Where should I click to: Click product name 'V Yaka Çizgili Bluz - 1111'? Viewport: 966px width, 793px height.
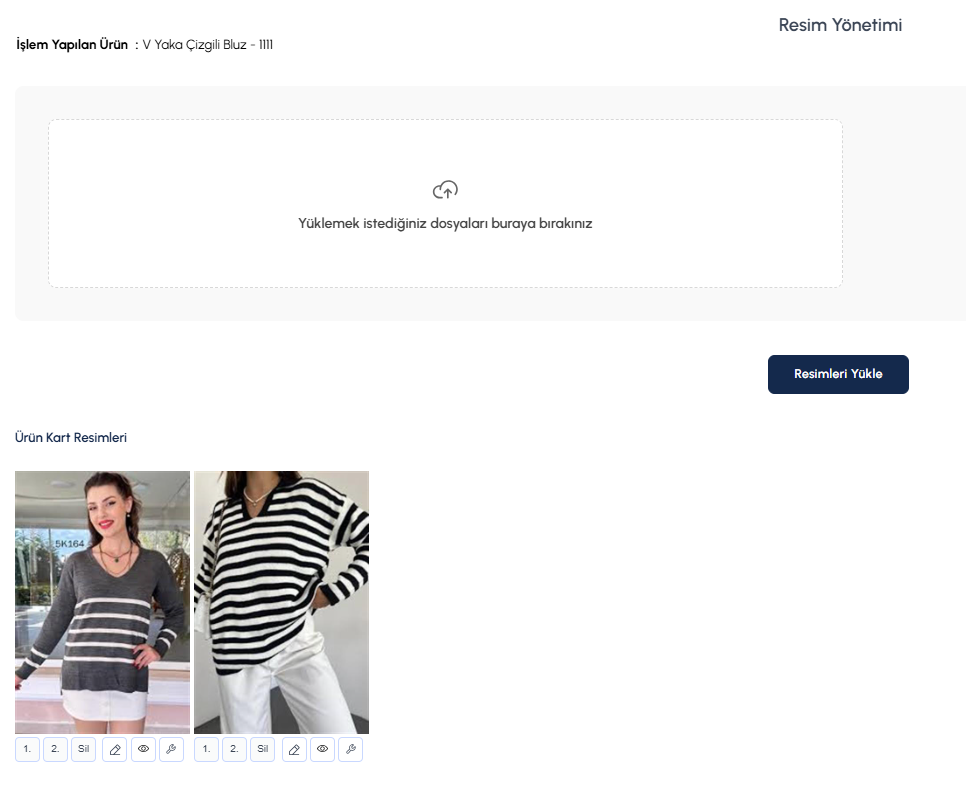208,45
